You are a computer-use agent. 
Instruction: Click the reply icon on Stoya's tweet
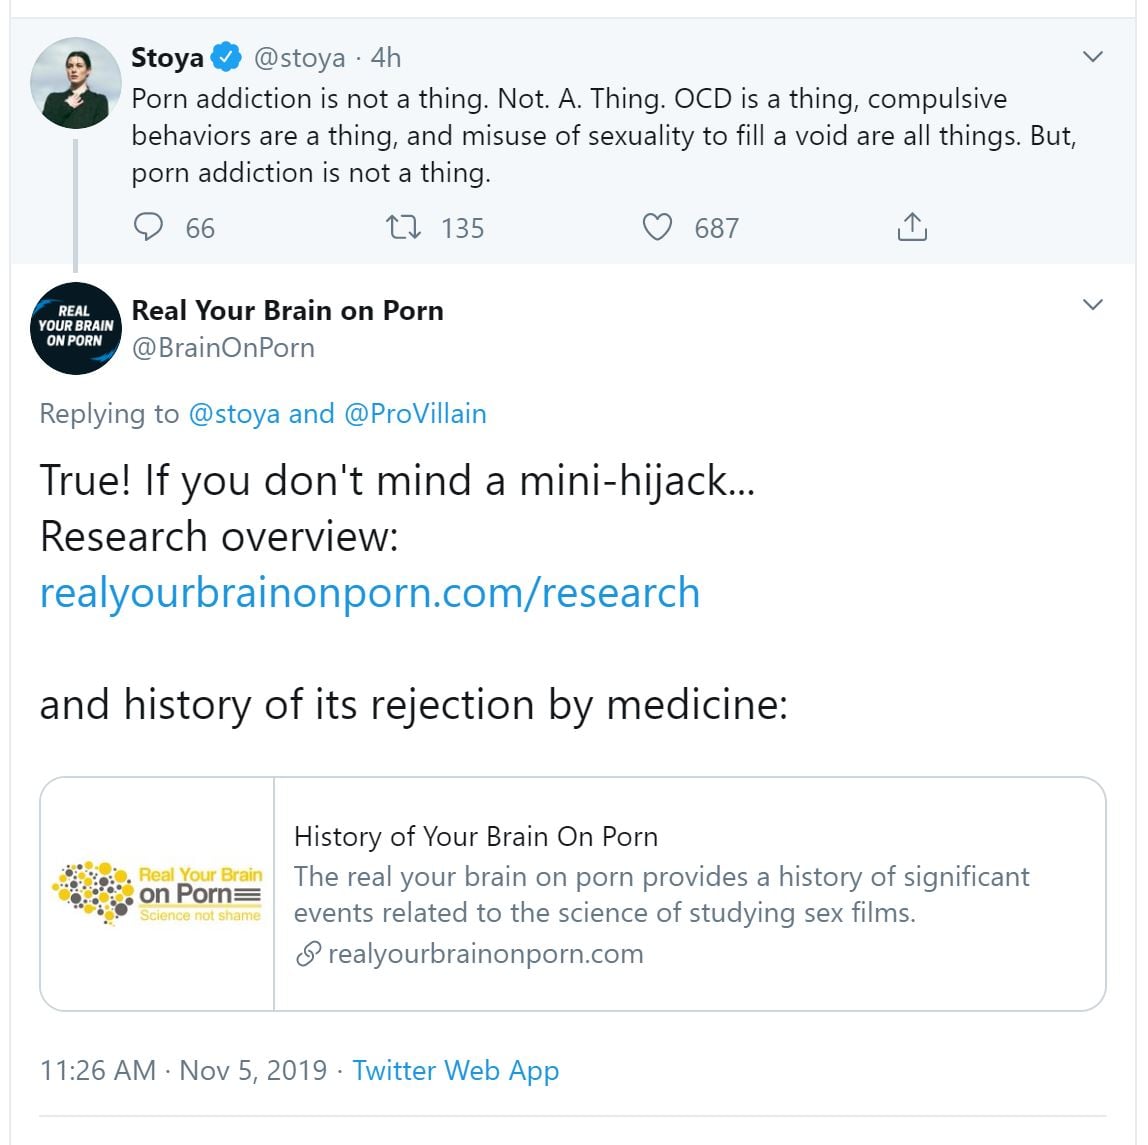coord(148,228)
